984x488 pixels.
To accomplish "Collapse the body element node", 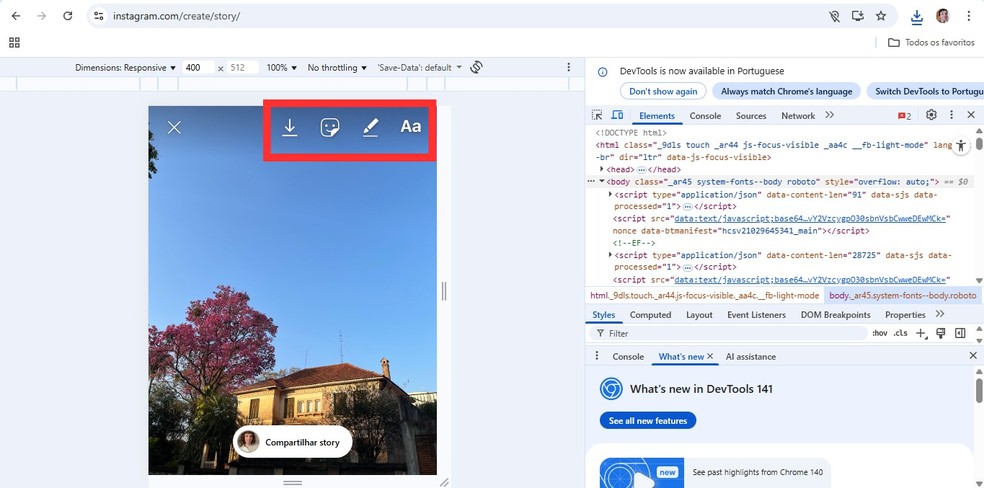I will 602,181.
